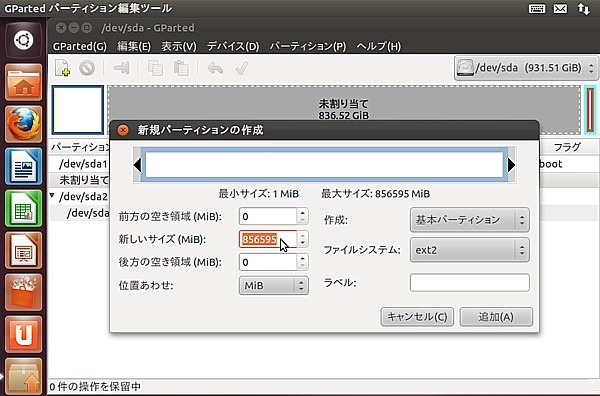Open the ファイルシステム ext2 dropdown
Viewport: 600px width, 396px height.
pyautogui.click(x=470, y=250)
